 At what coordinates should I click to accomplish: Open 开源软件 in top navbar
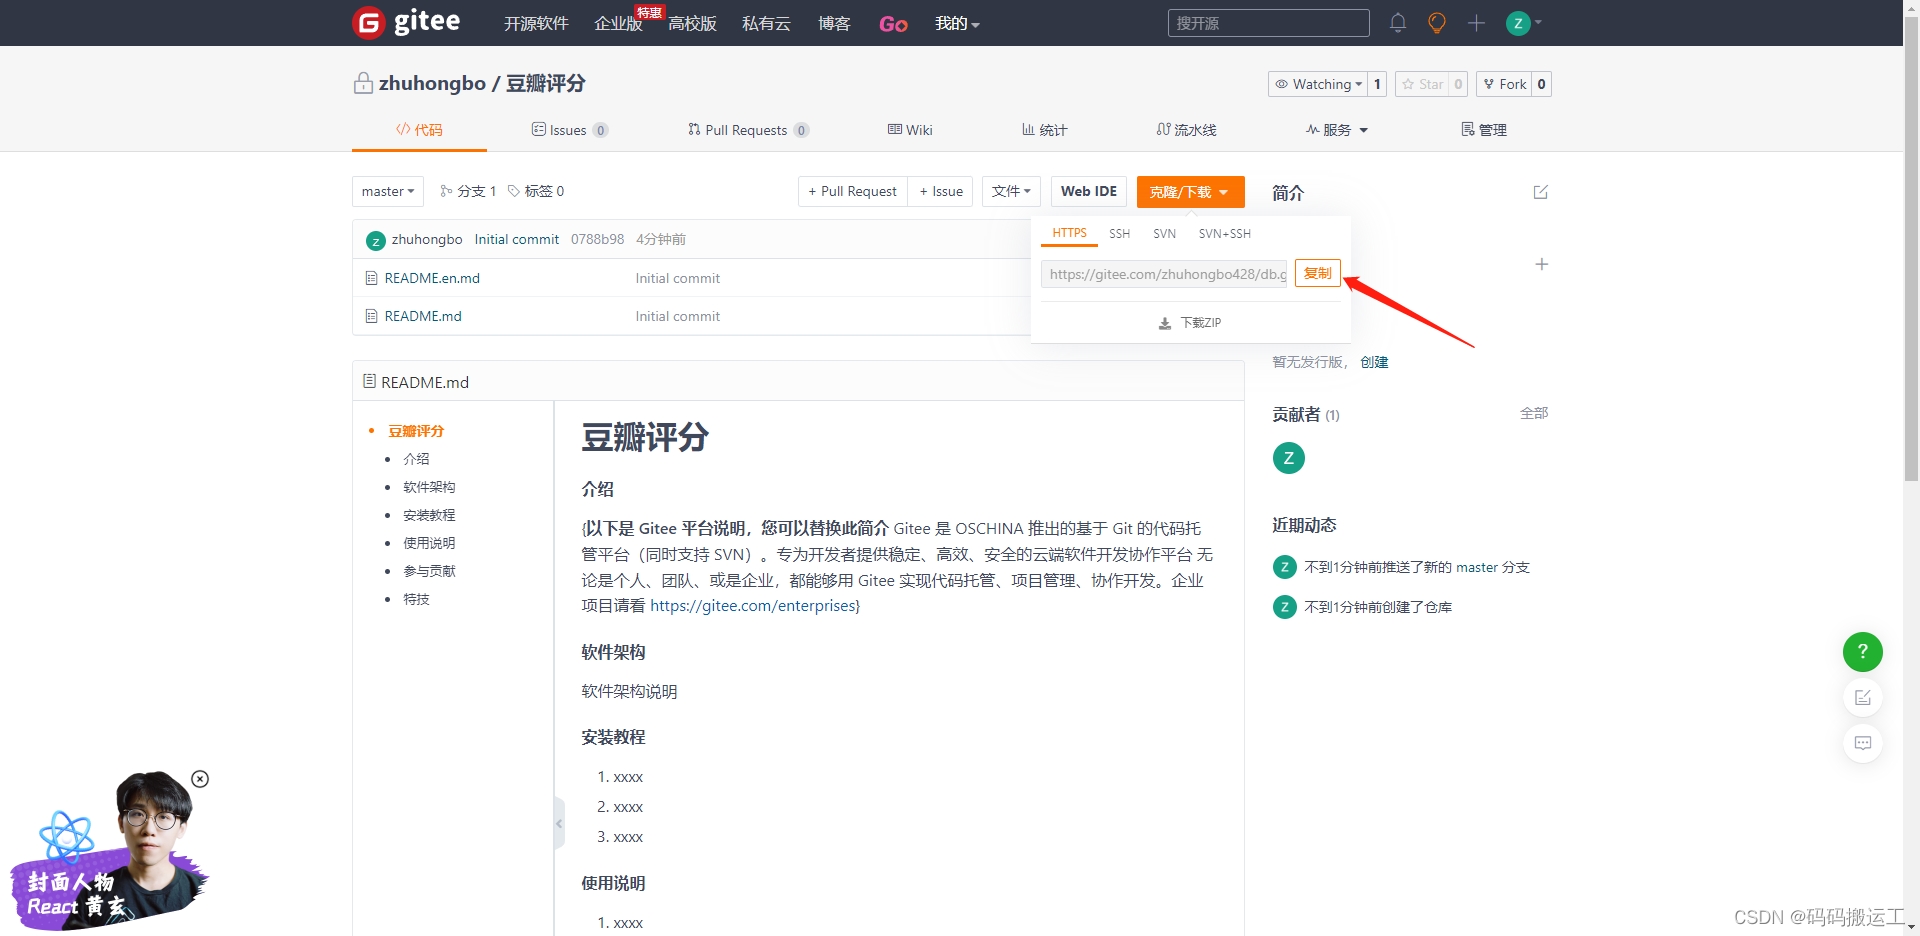point(536,23)
